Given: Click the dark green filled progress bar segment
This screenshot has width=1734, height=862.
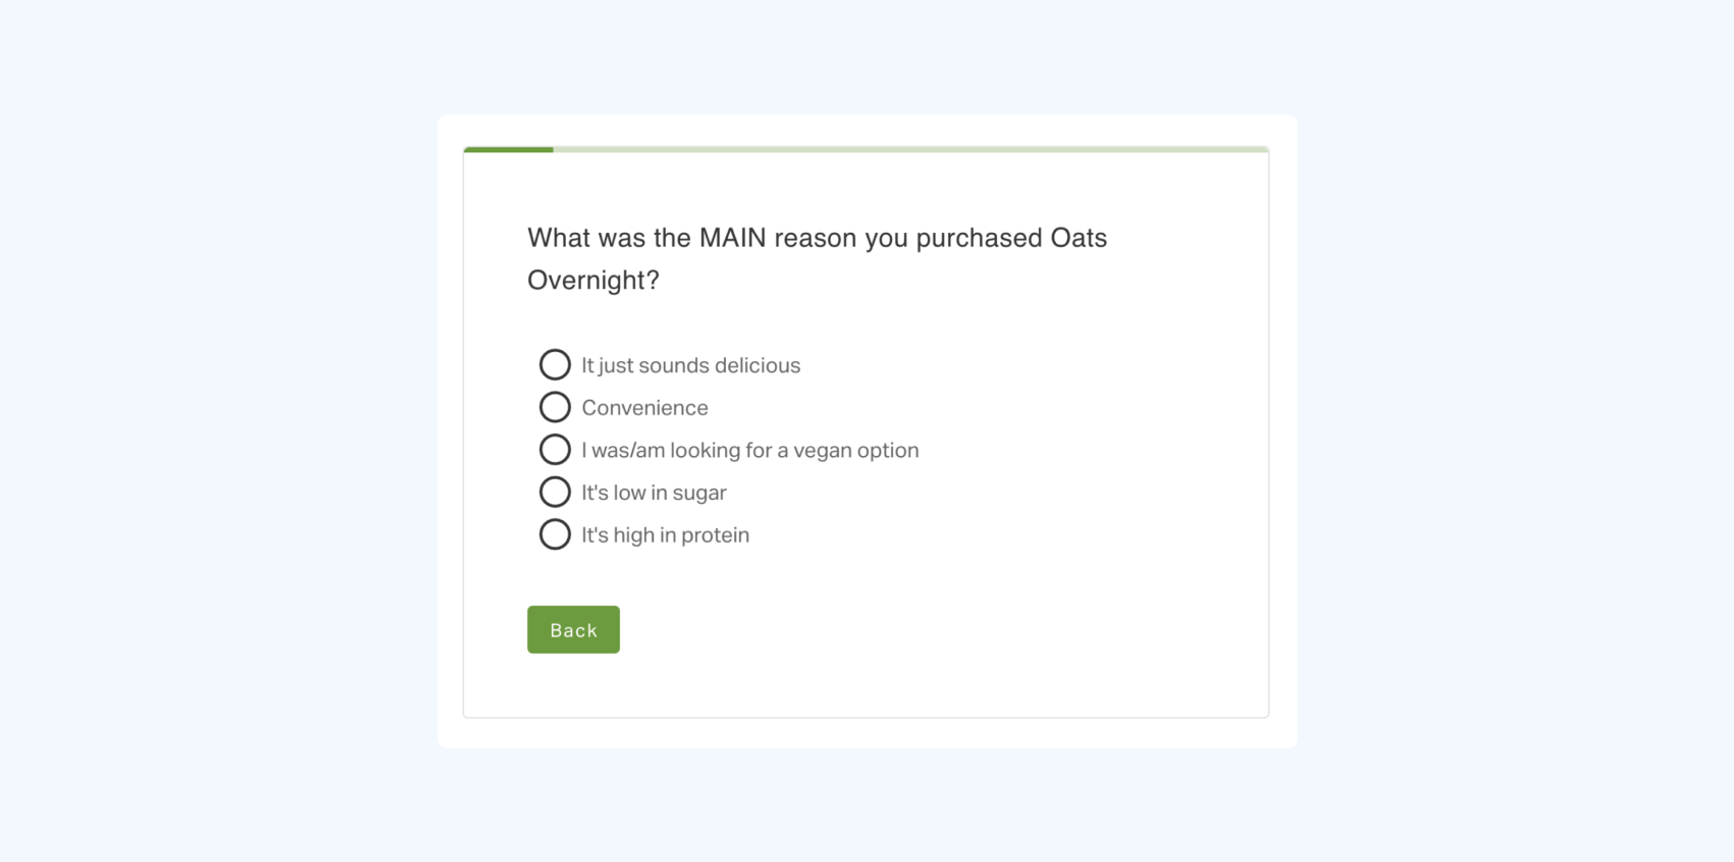Looking at the screenshot, I should pyautogui.click(x=508, y=150).
